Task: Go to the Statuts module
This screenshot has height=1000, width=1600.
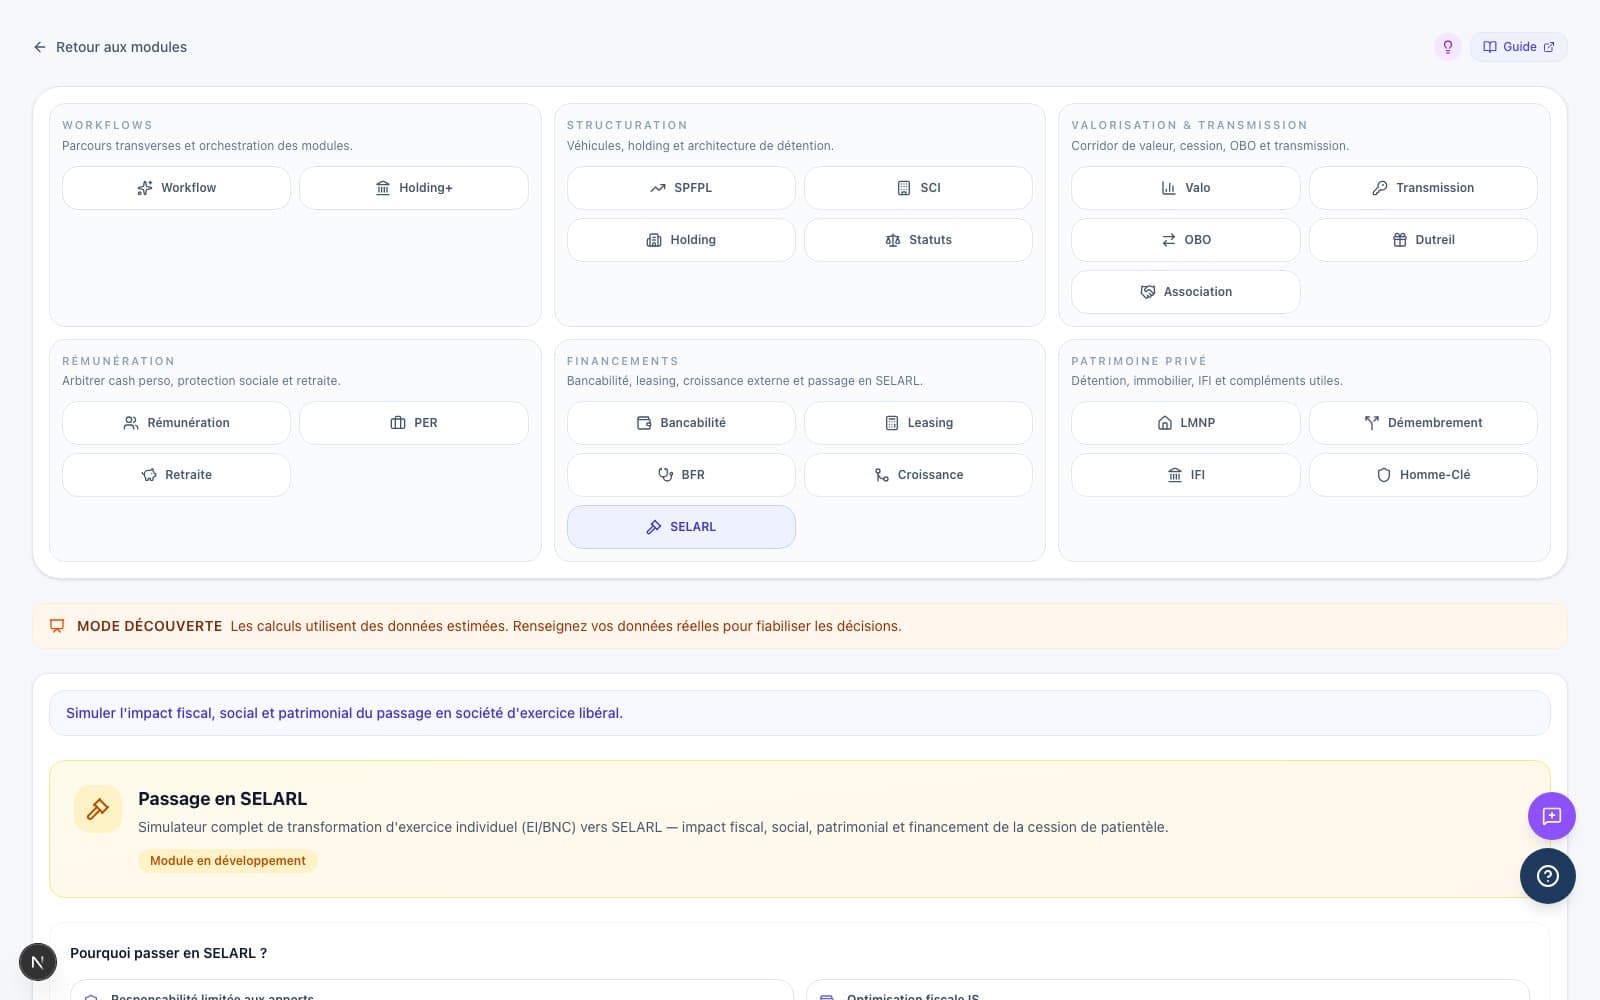Action: (918, 240)
